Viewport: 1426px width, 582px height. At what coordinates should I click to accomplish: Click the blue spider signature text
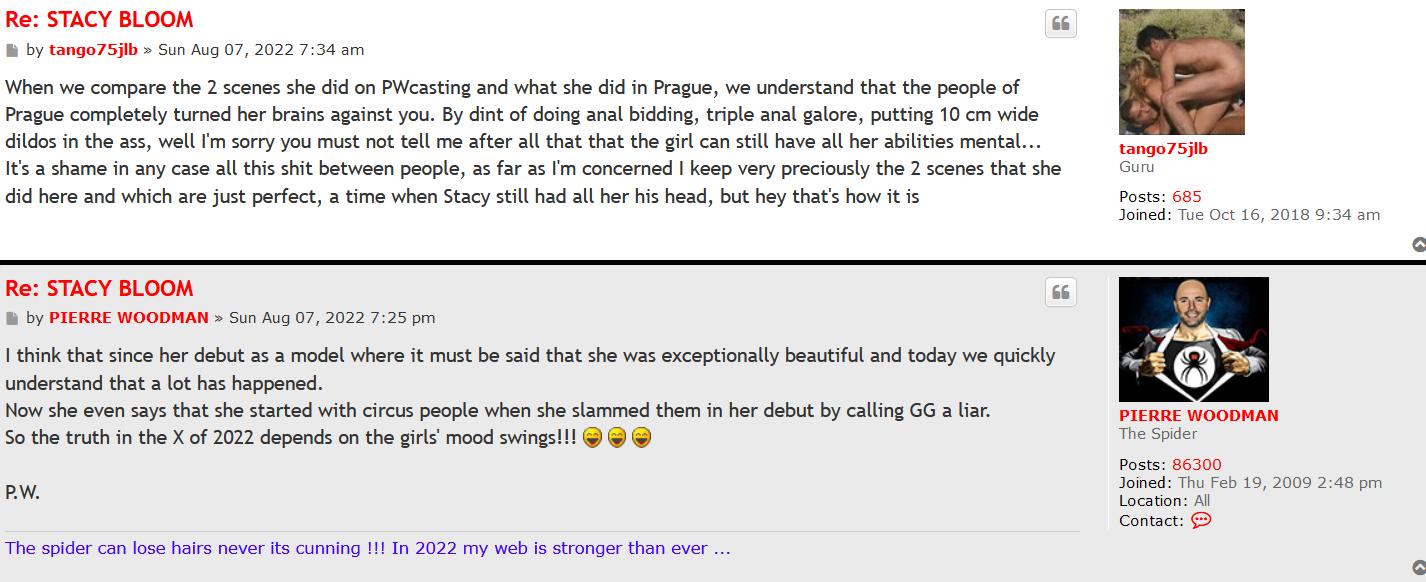367,548
